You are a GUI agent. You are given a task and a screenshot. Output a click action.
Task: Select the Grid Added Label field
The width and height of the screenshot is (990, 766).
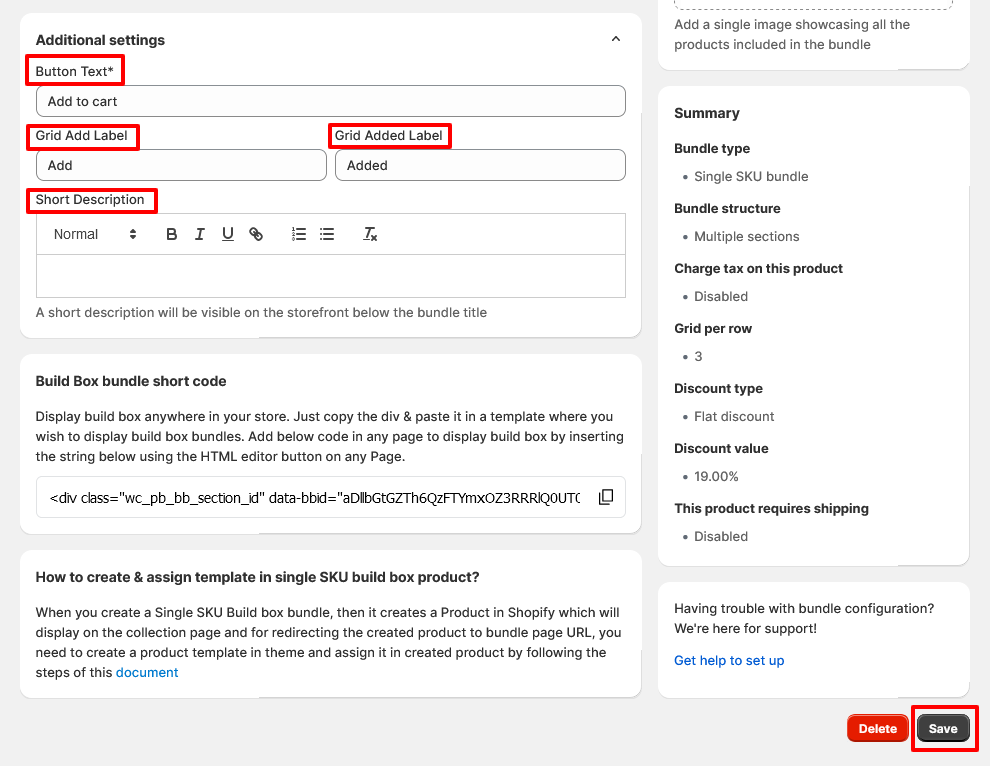(x=480, y=165)
